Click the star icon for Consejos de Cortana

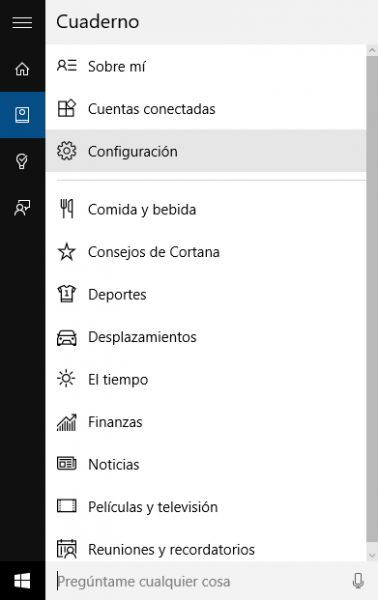pyautogui.click(x=67, y=252)
